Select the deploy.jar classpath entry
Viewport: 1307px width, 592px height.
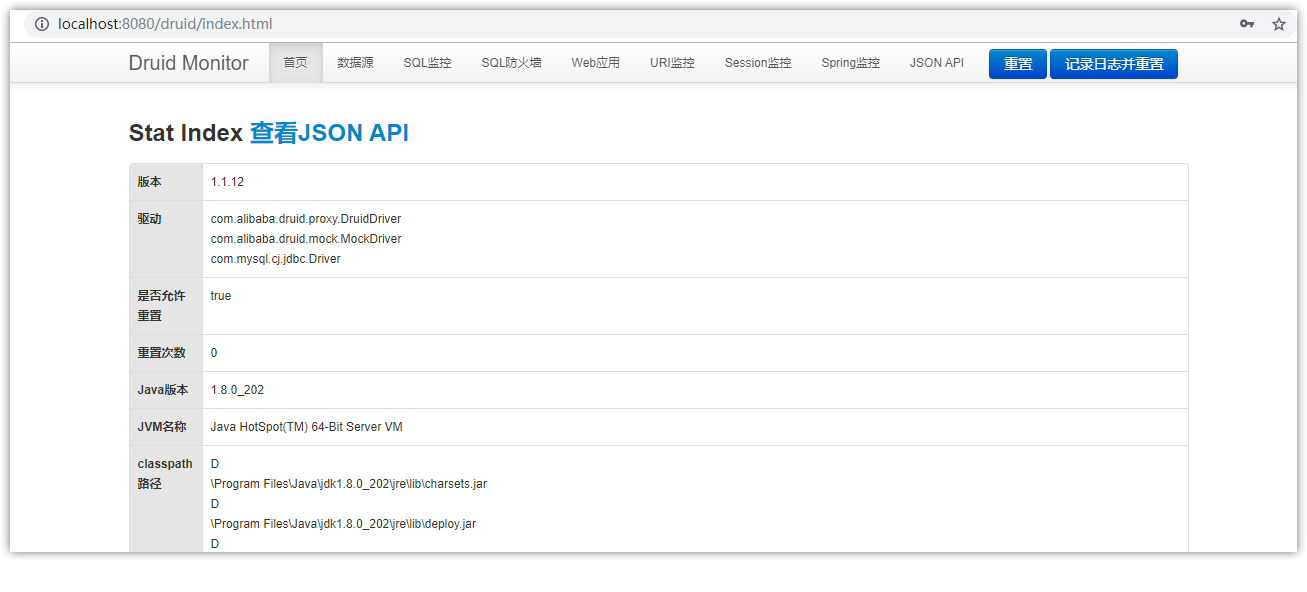343,524
